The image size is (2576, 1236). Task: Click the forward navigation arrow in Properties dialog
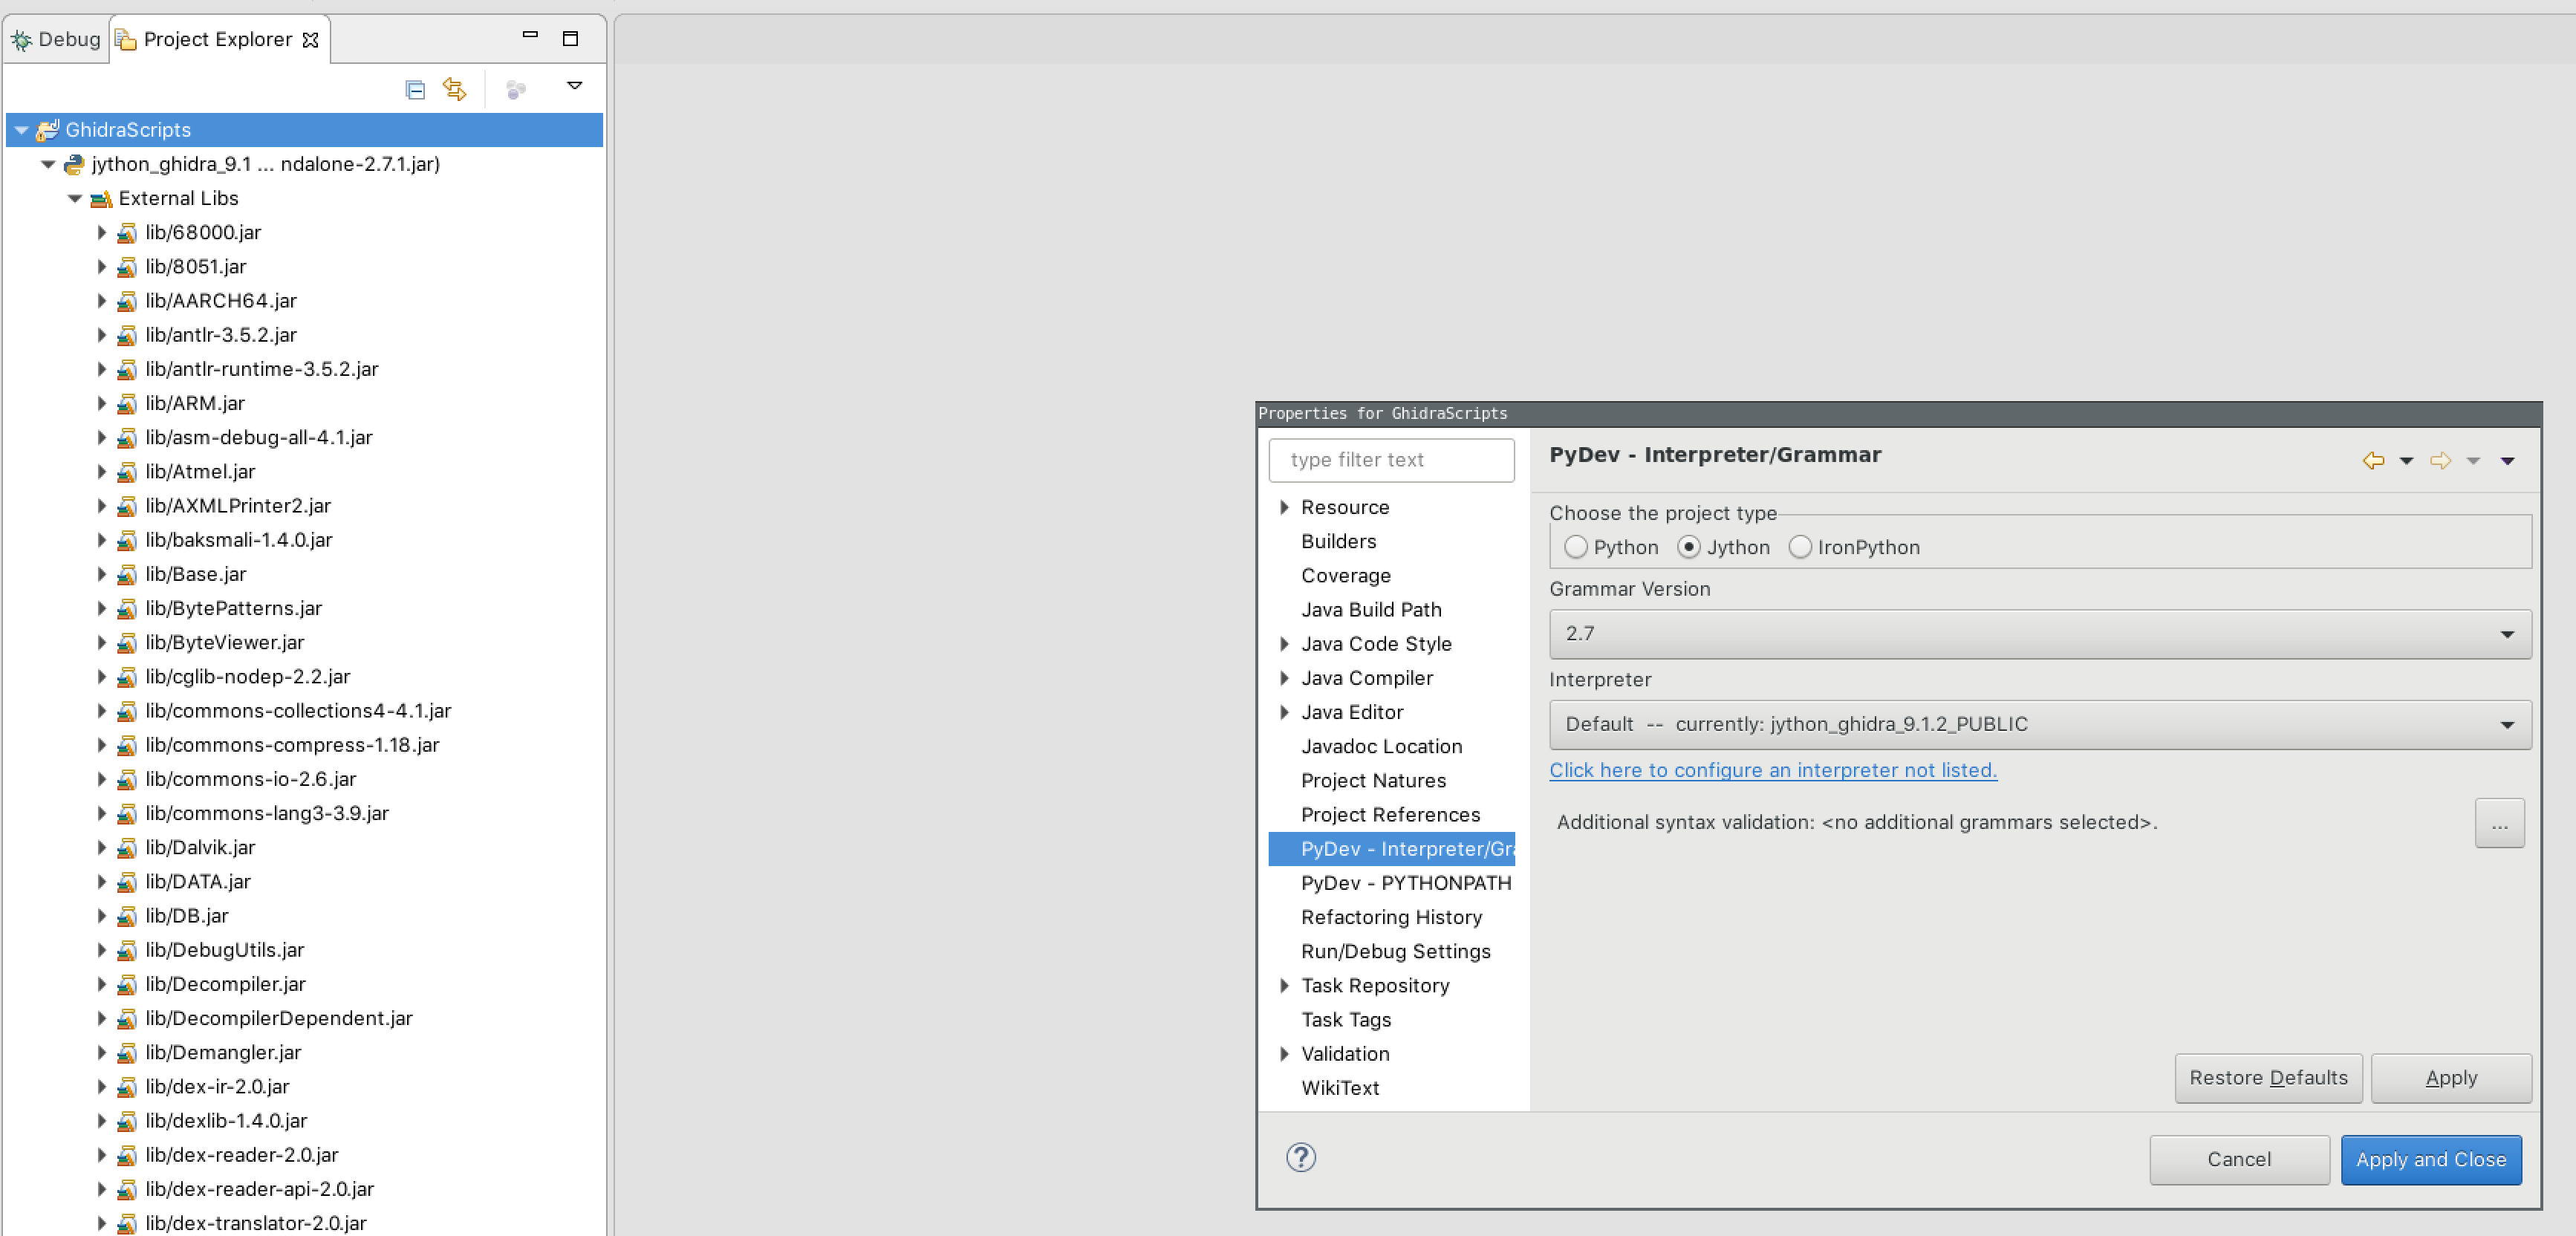point(2440,461)
